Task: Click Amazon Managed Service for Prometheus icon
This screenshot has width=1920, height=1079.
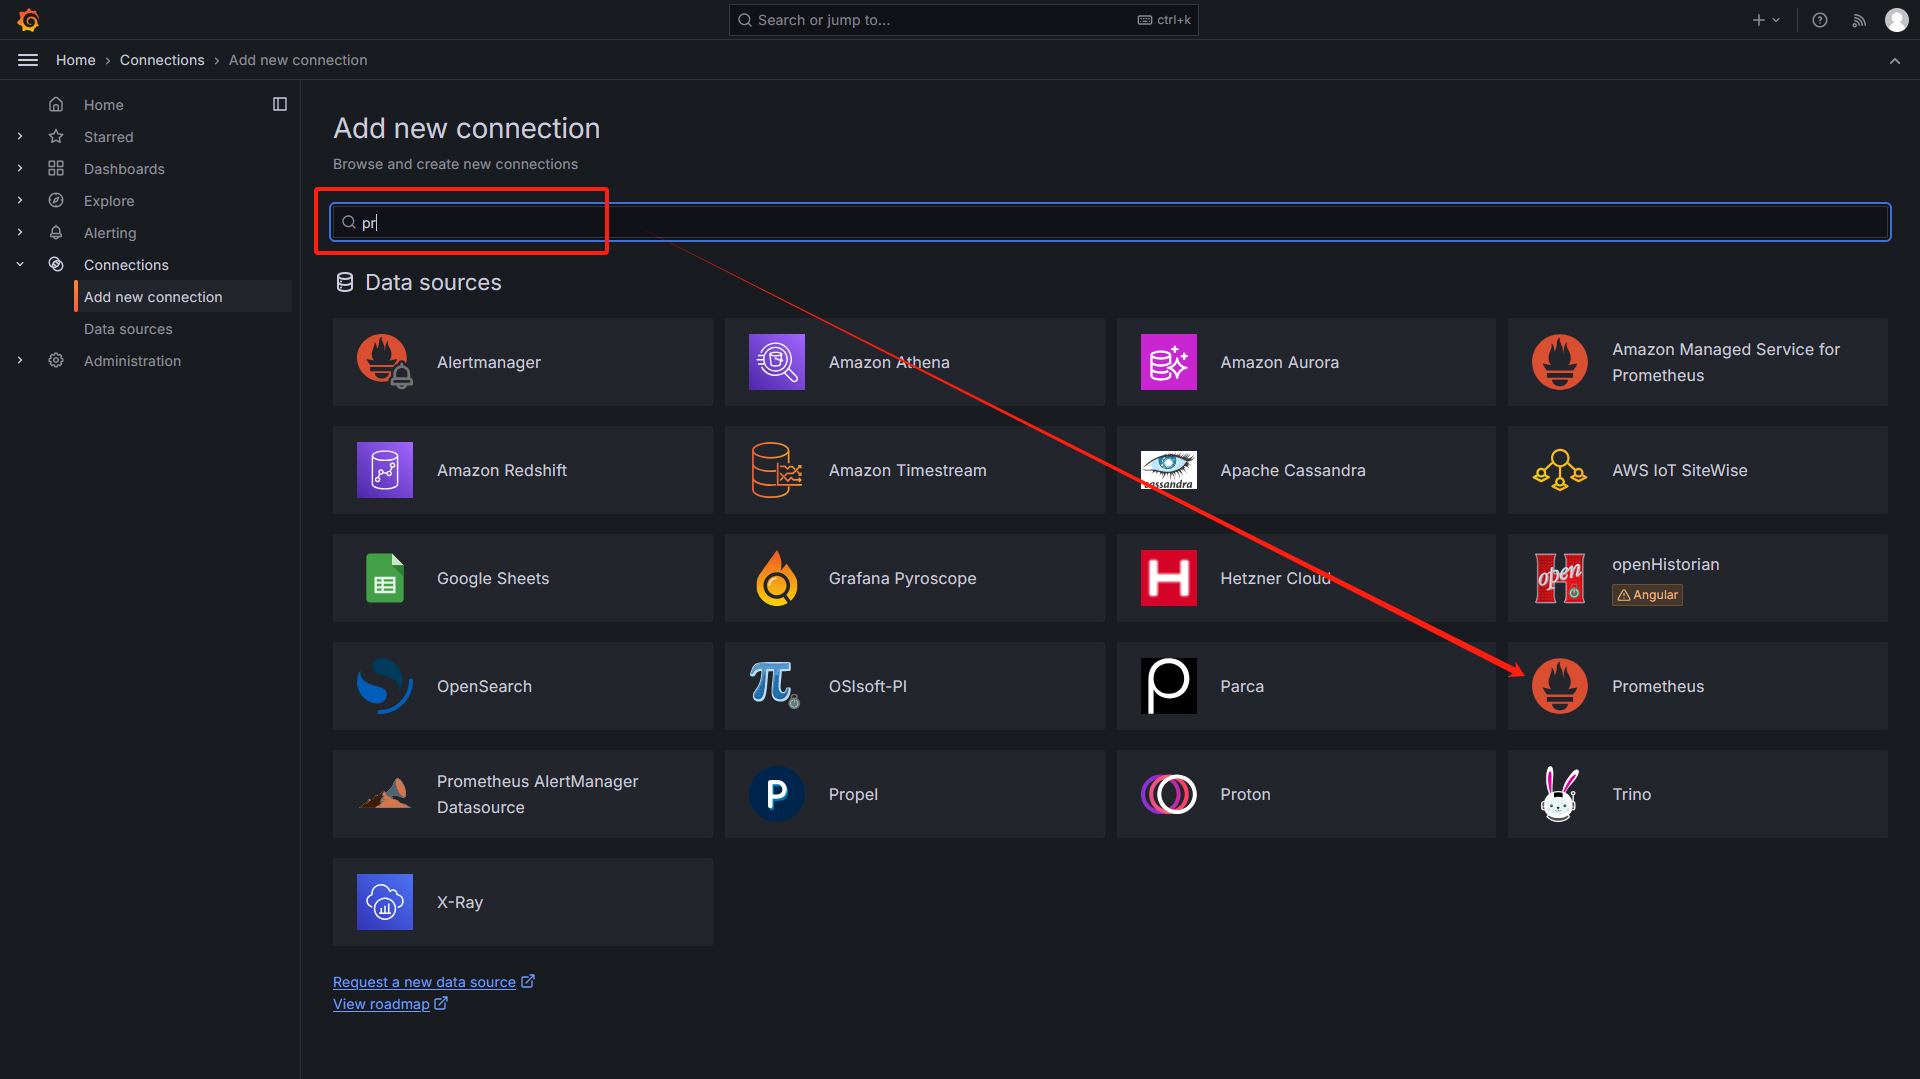Action: 1560,362
